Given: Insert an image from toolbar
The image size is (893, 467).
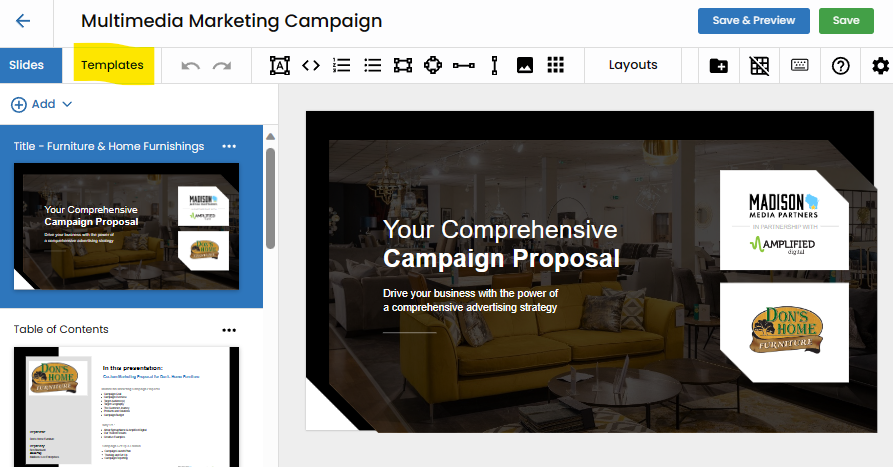Looking at the screenshot, I should pos(525,66).
